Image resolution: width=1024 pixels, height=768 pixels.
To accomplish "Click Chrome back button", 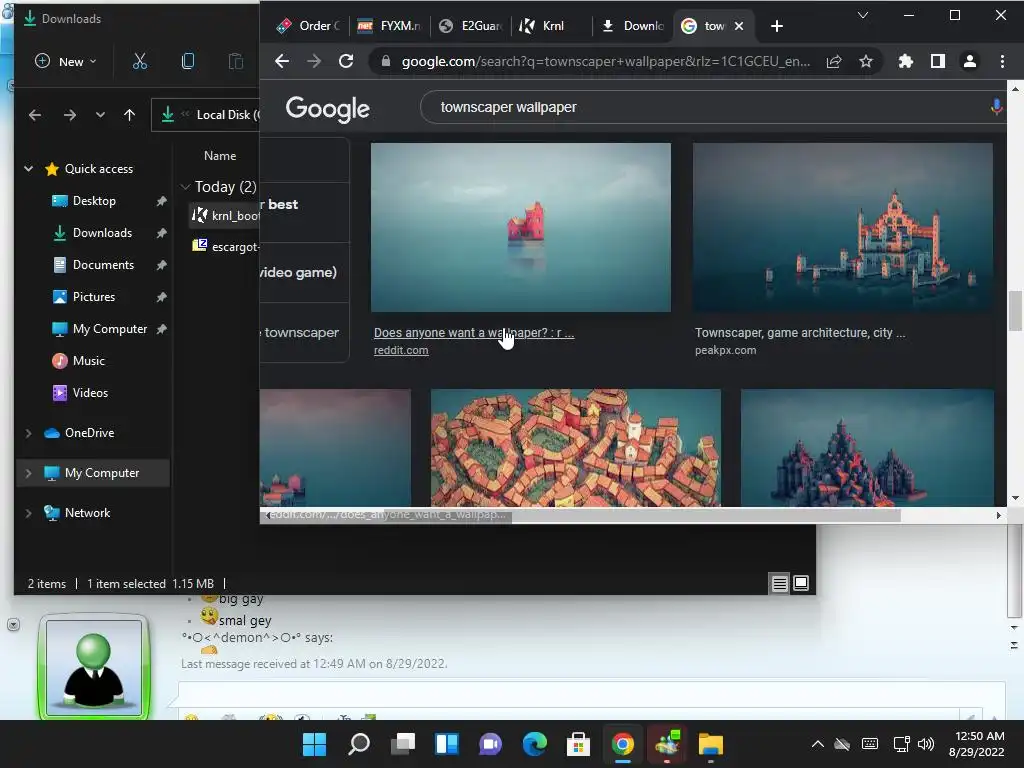I will pyautogui.click(x=282, y=61).
